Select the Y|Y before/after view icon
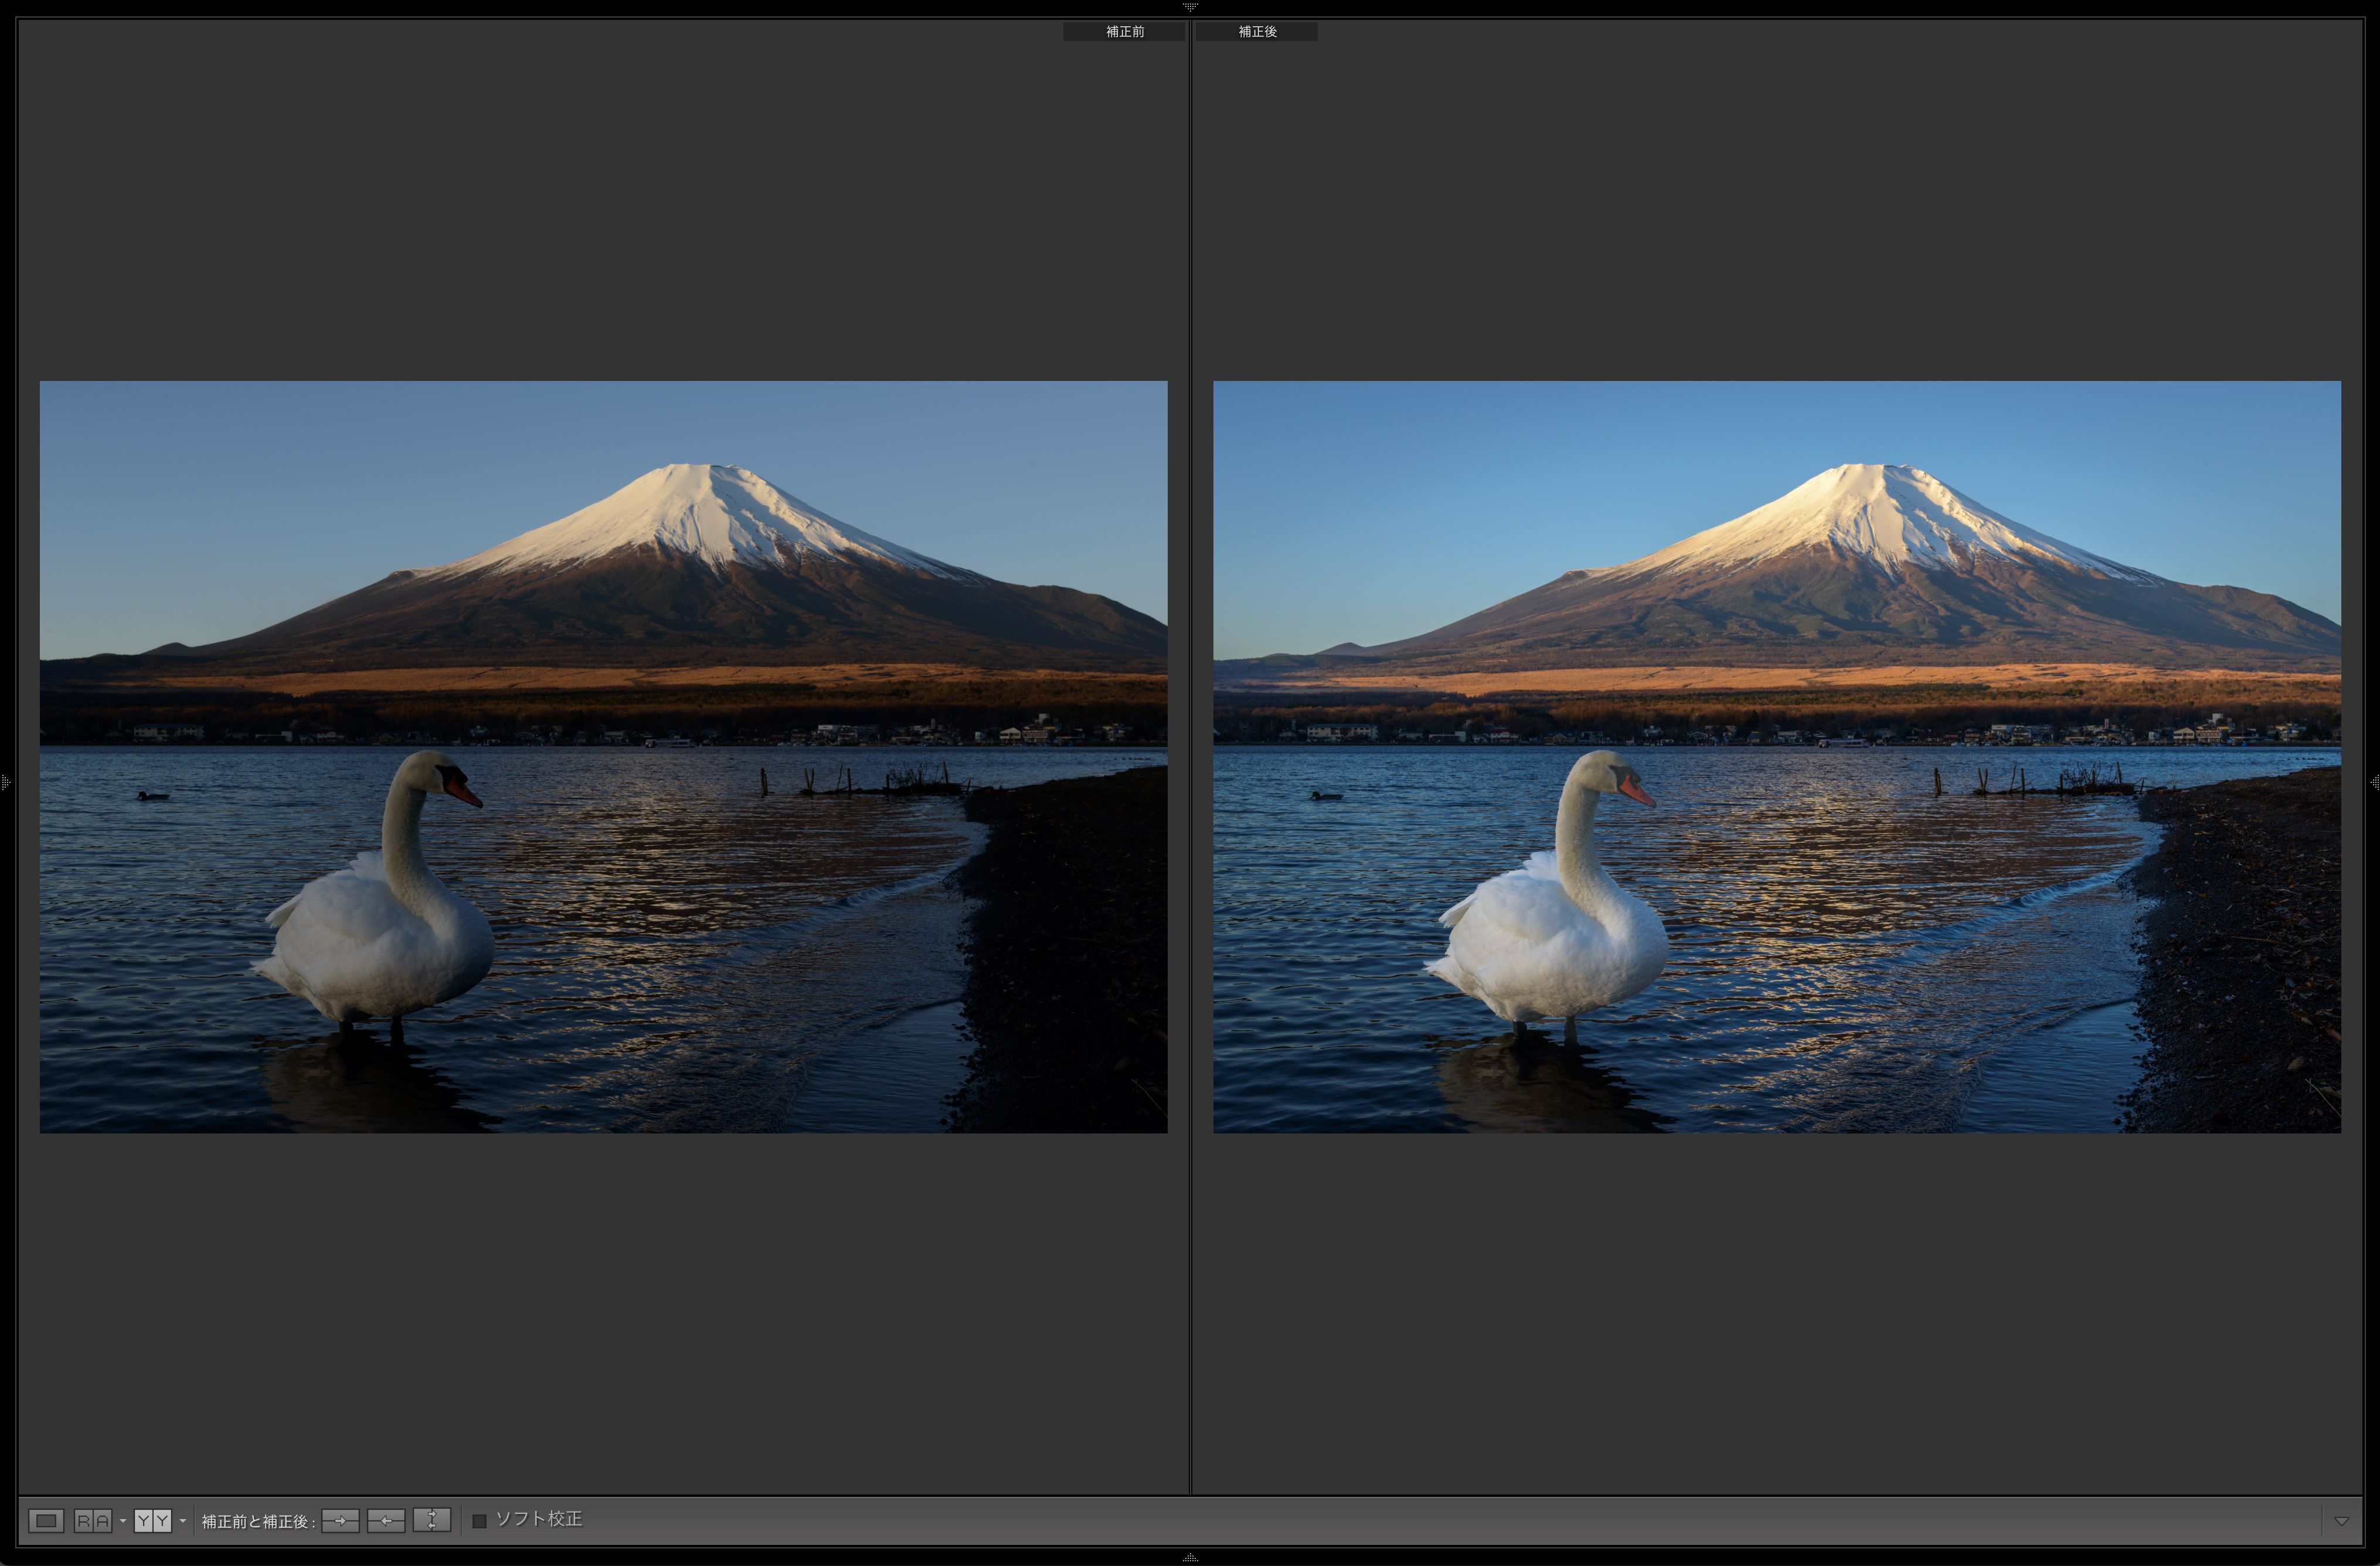 coord(153,1521)
